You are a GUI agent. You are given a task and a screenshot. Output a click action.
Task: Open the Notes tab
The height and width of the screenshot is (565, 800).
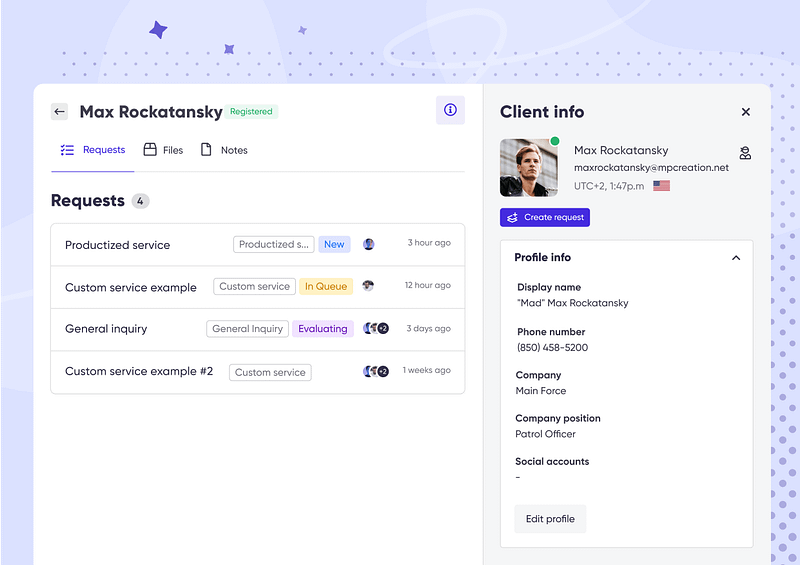click(224, 150)
